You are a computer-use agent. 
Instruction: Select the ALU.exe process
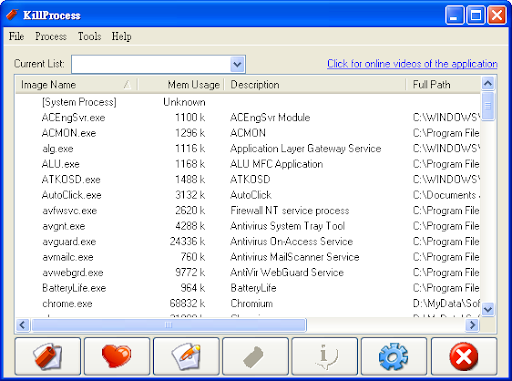click(x=248, y=164)
